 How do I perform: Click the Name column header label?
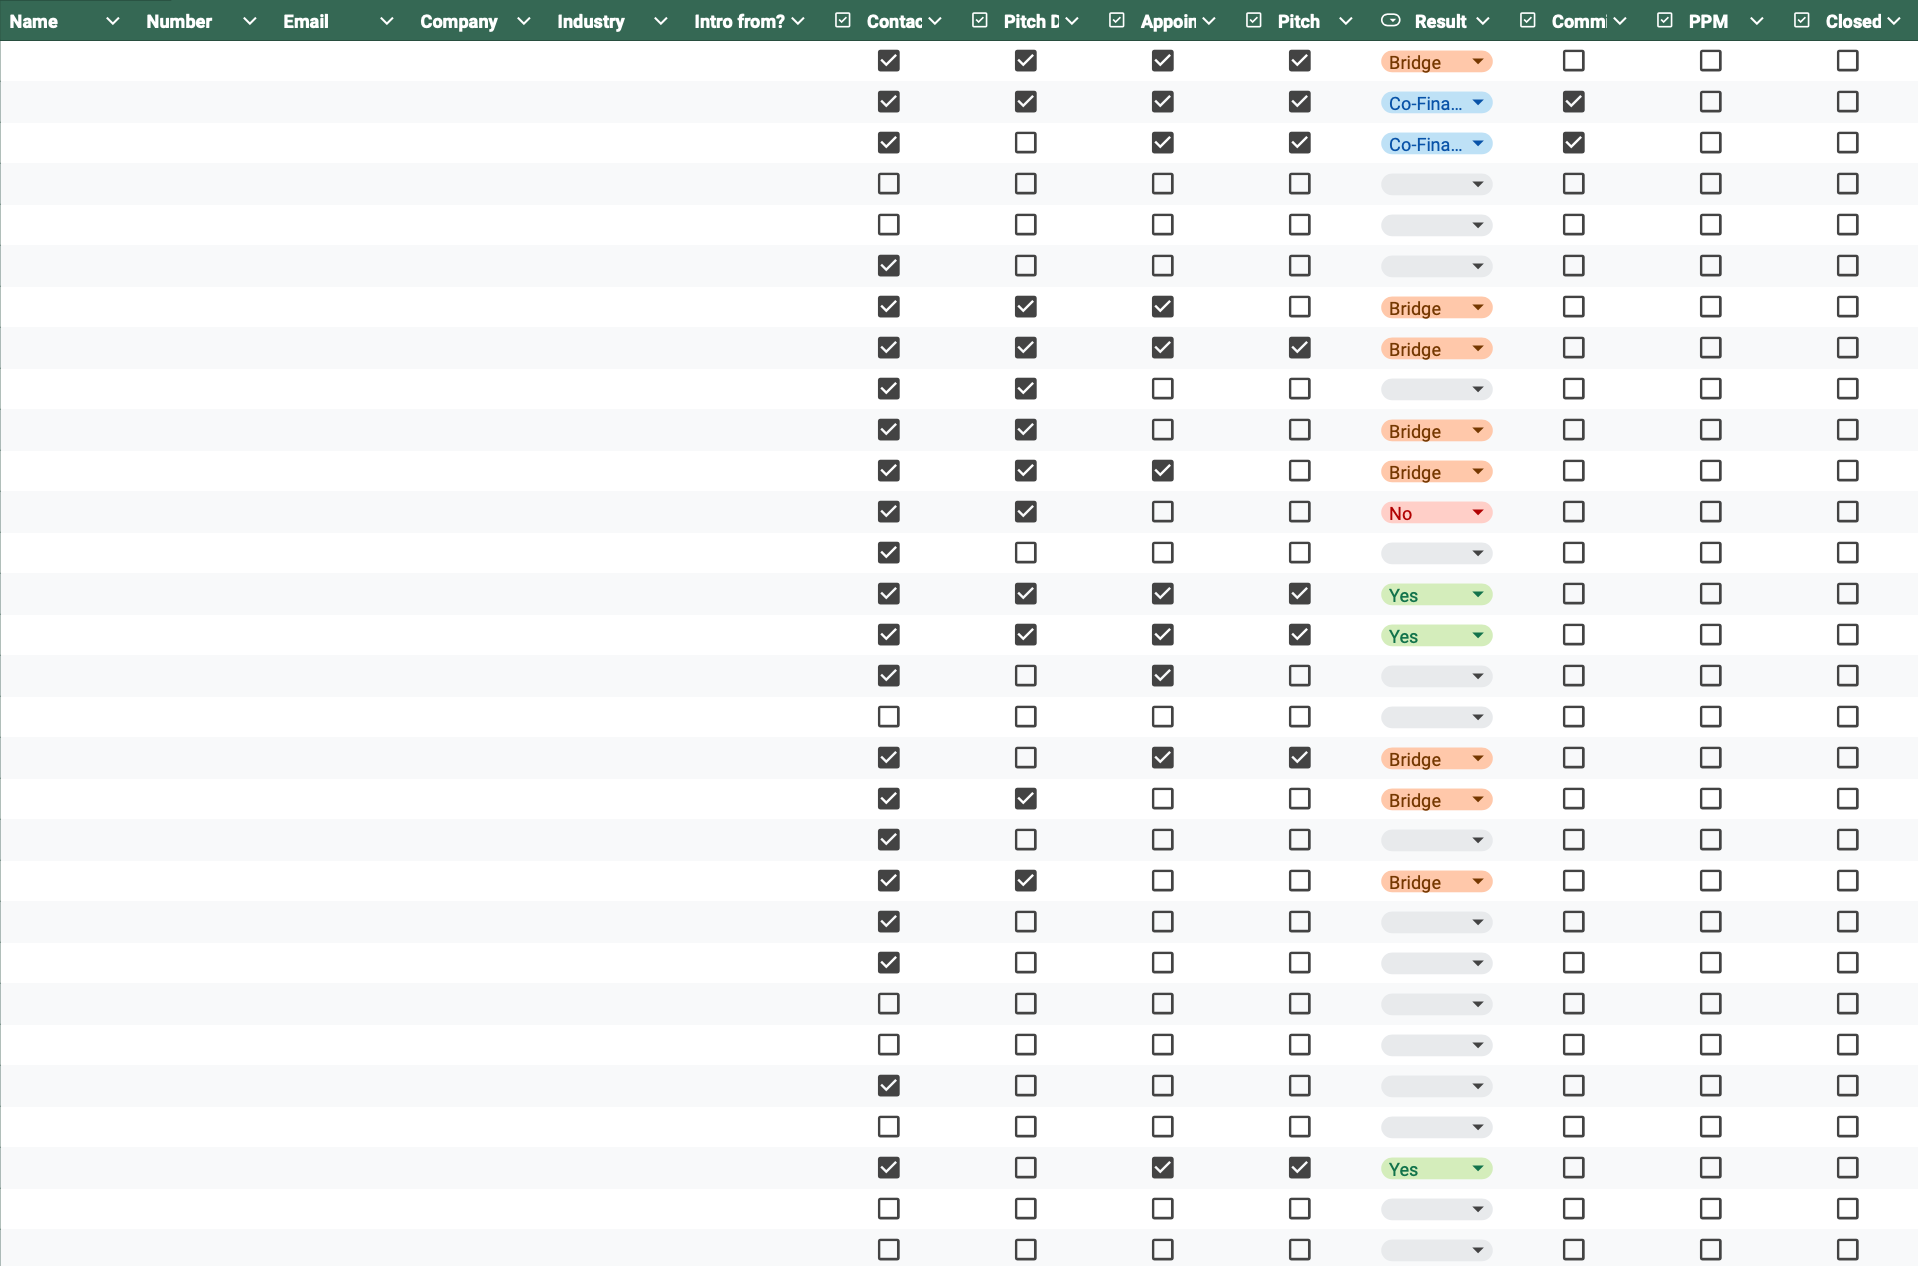coord(34,21)
